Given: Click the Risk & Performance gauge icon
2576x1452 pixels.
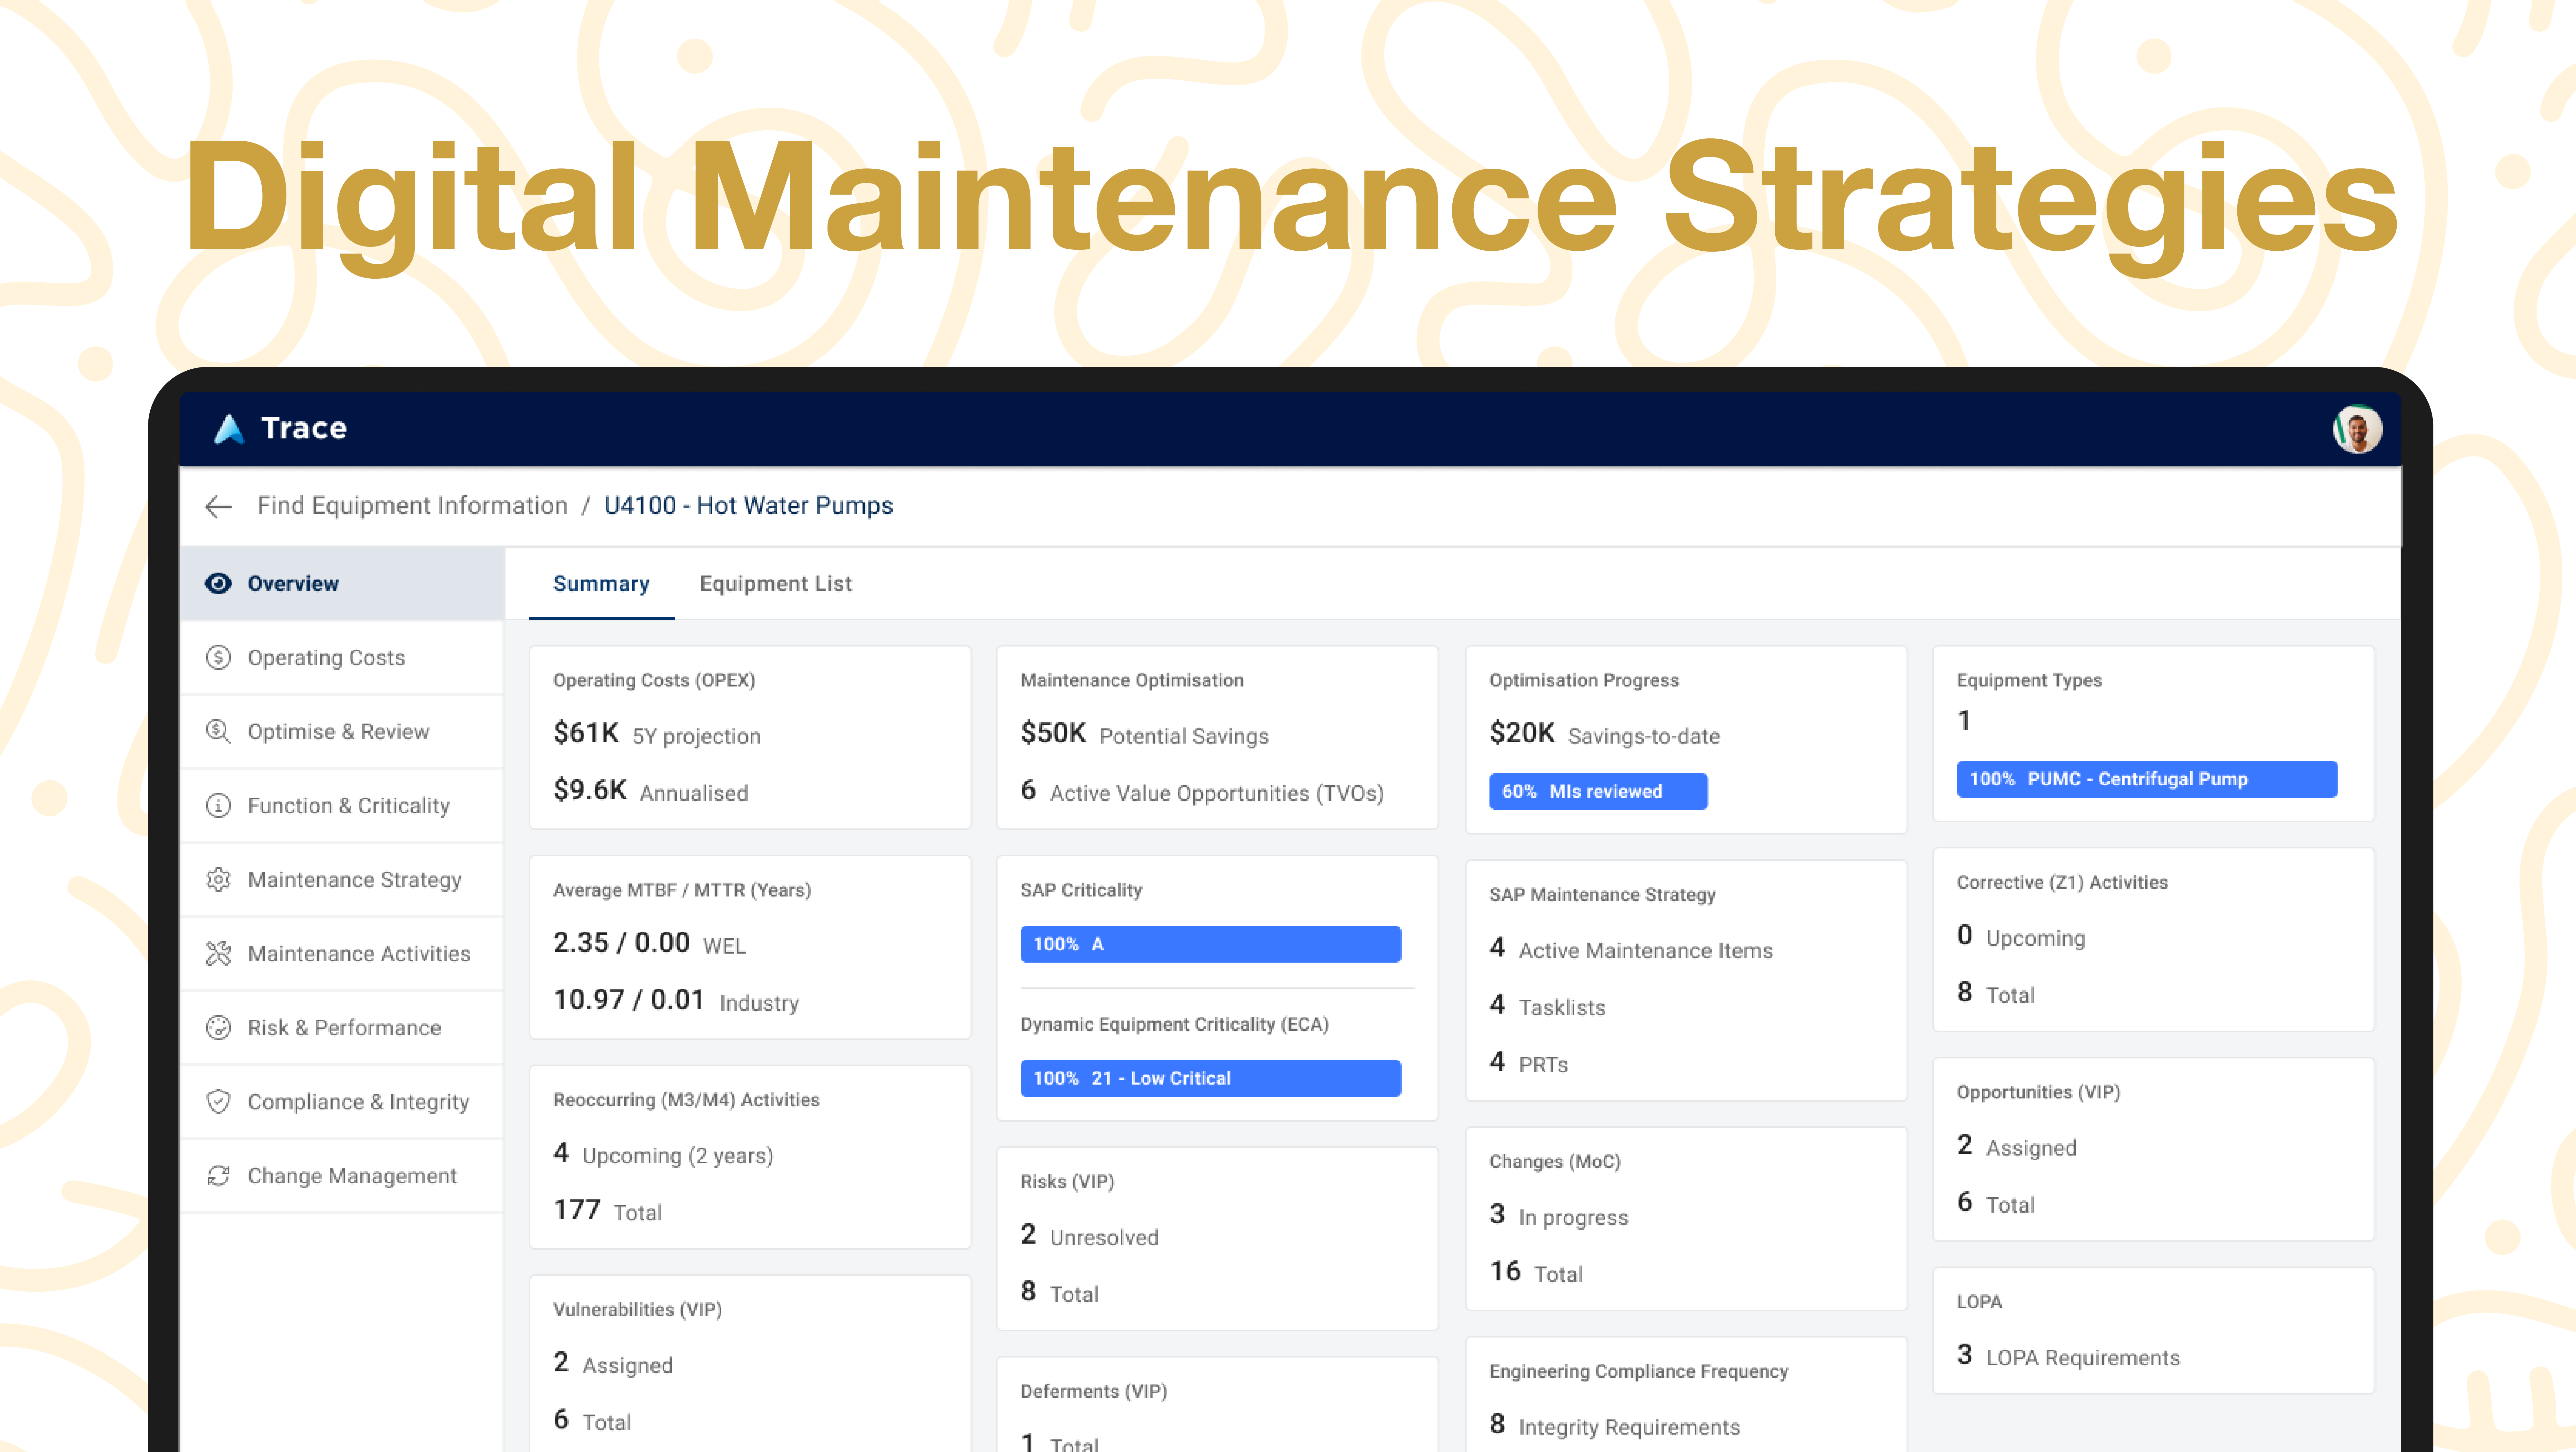Looking at the screenshot, I should click(x=218, y=1027).
